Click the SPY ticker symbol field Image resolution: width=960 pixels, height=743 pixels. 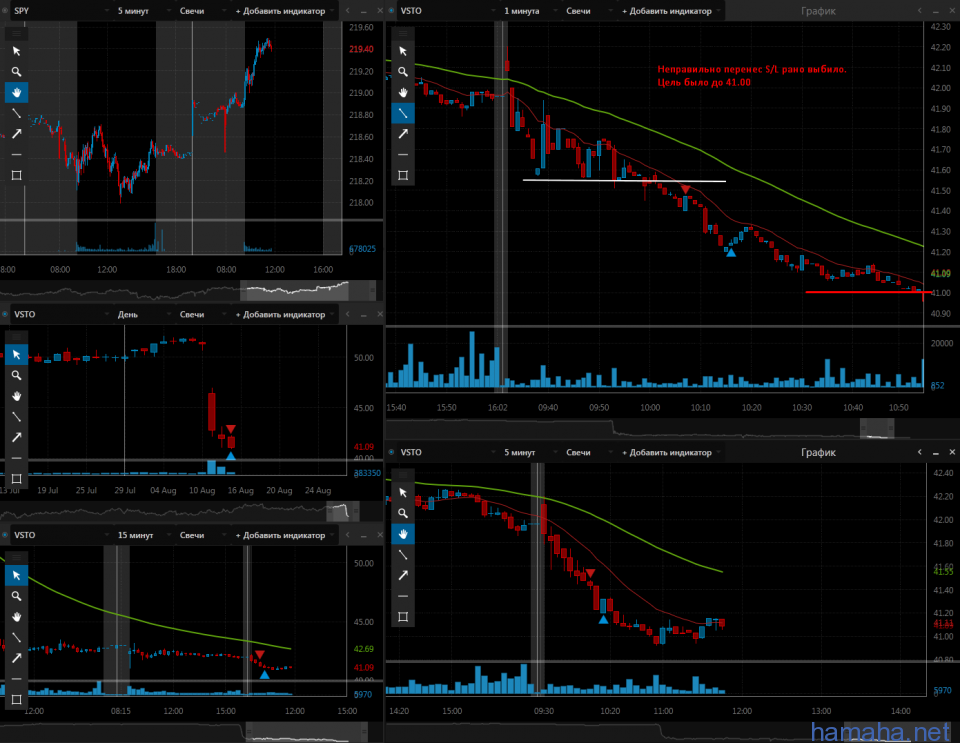(60, 11)
